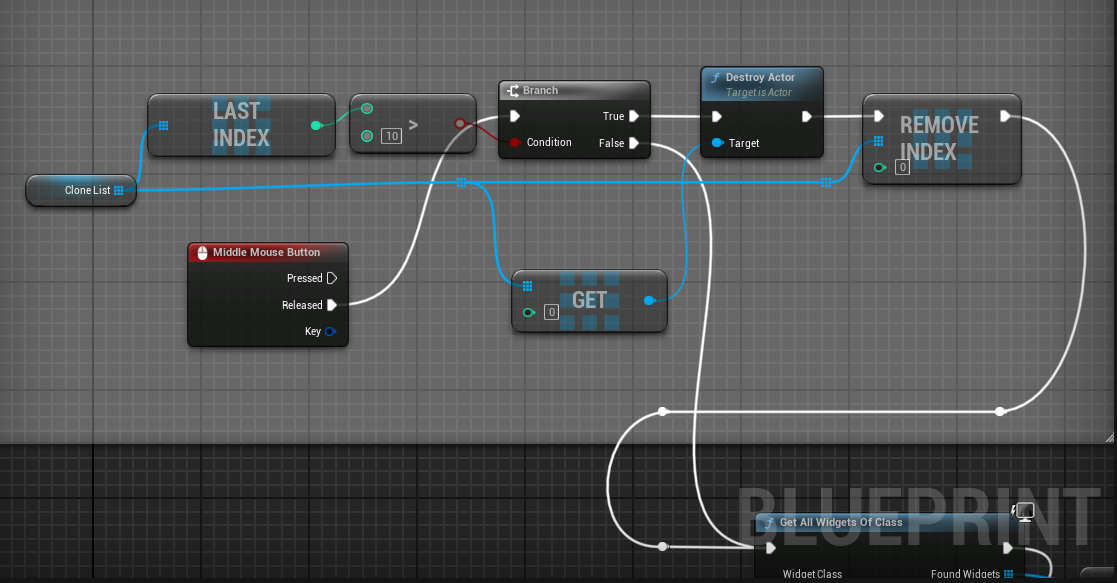This screenshot has height=583, width=1117.
Task: Click the Branch True output pin
Action: pyautogui.click(x=634, y=116)
